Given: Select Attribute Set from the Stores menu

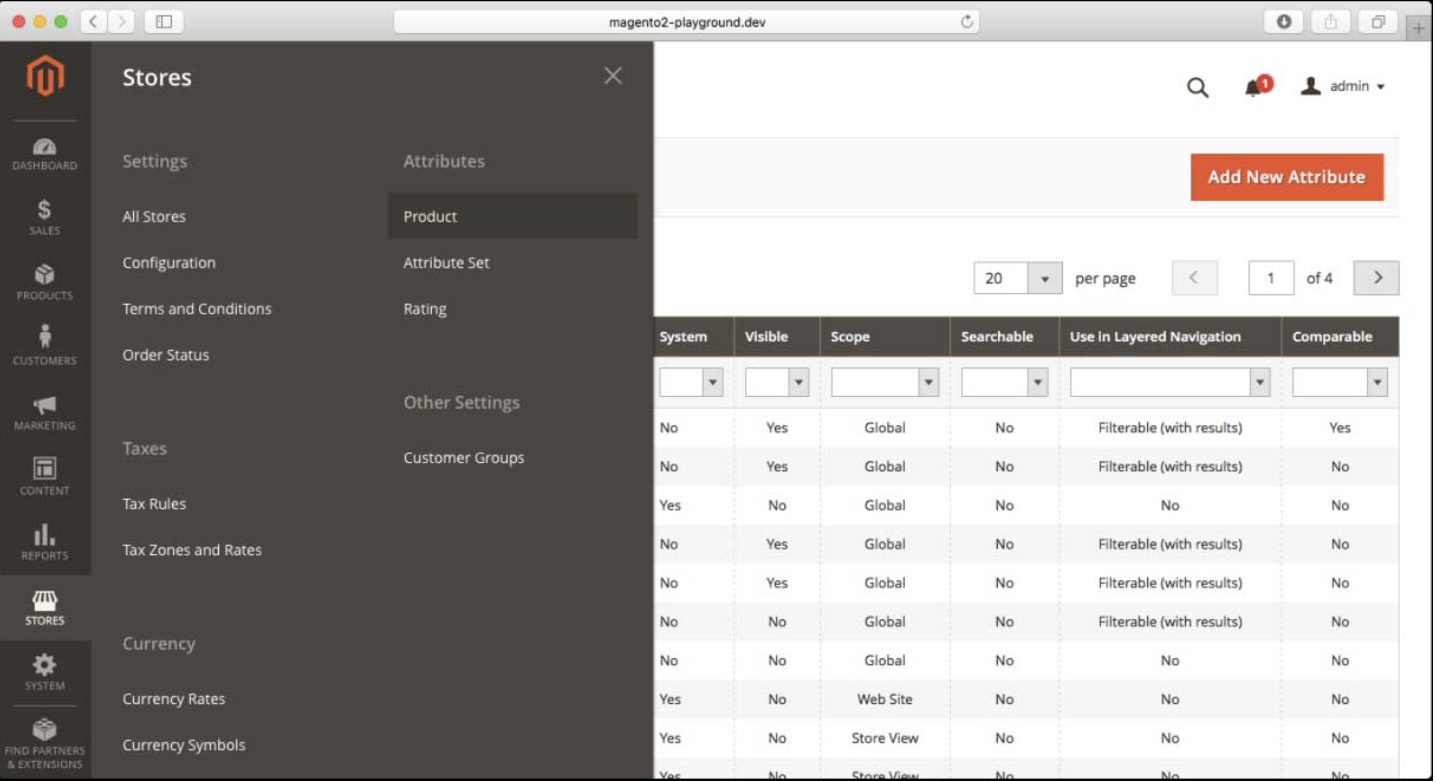Looking at the screenshot, I should click(x=446, y=262).
